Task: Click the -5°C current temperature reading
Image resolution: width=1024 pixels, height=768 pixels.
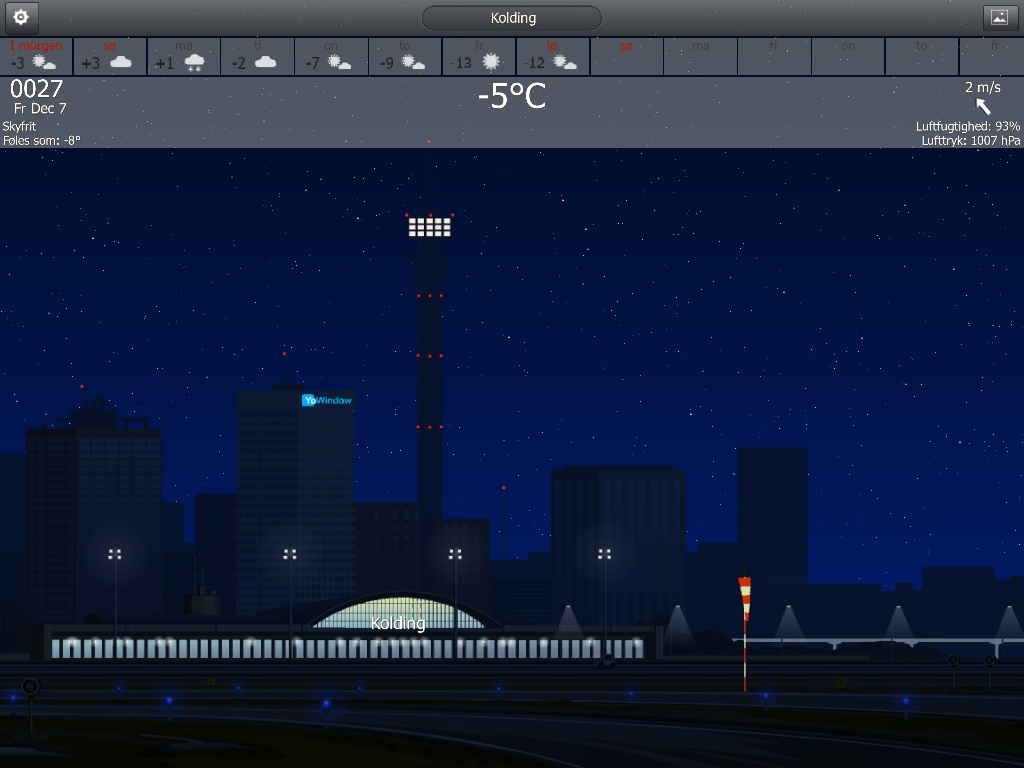Action: 512,96
